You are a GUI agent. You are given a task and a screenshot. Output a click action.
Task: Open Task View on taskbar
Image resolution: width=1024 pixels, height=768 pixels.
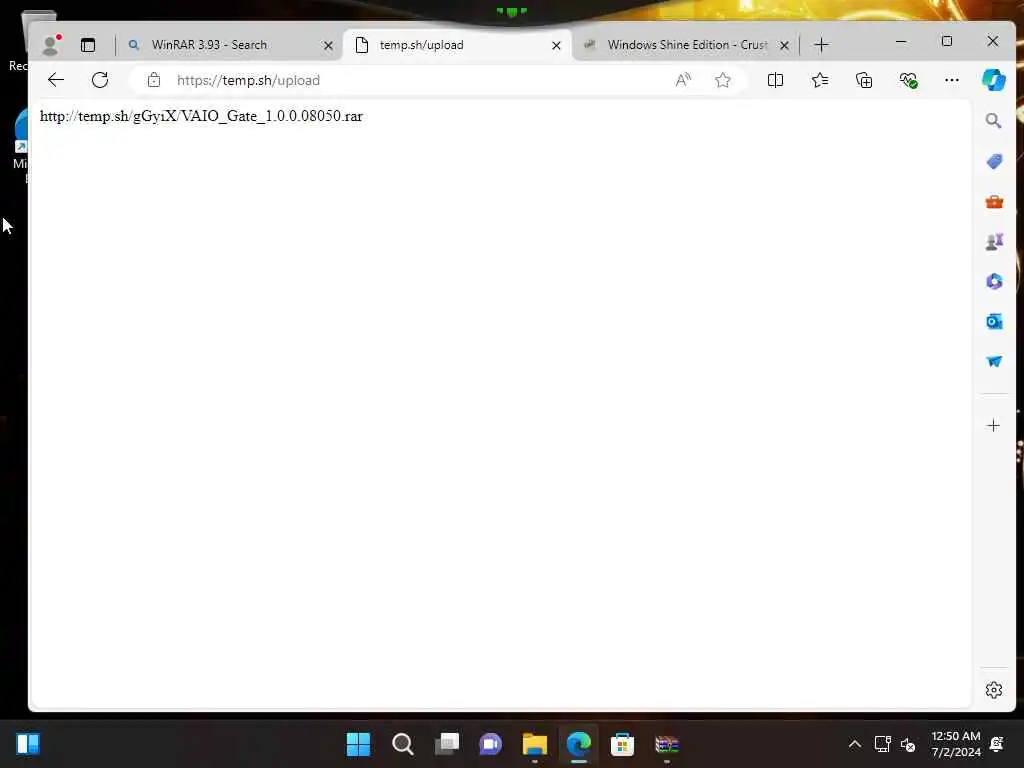pos(447,744)
